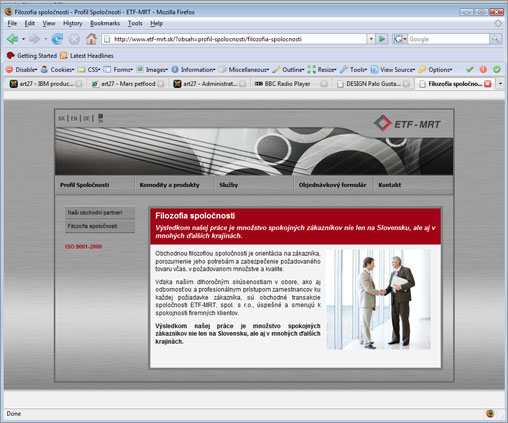The height and width of the screenshot is (423, 508).
Task: Go to the Home page icon
Action: coord(91,39)
